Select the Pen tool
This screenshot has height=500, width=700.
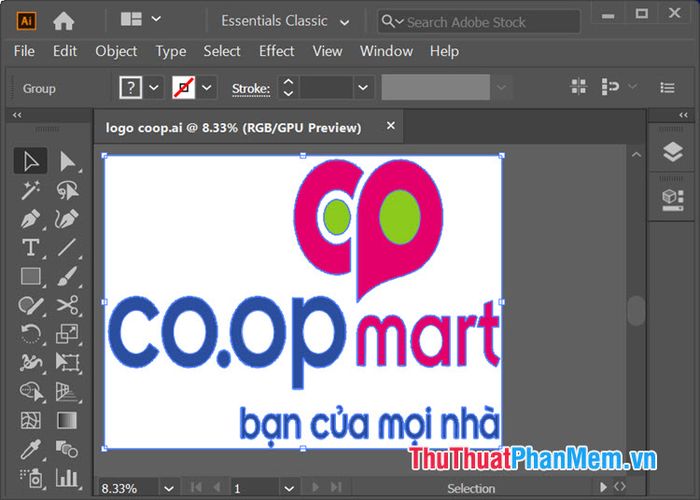point(30,219)
